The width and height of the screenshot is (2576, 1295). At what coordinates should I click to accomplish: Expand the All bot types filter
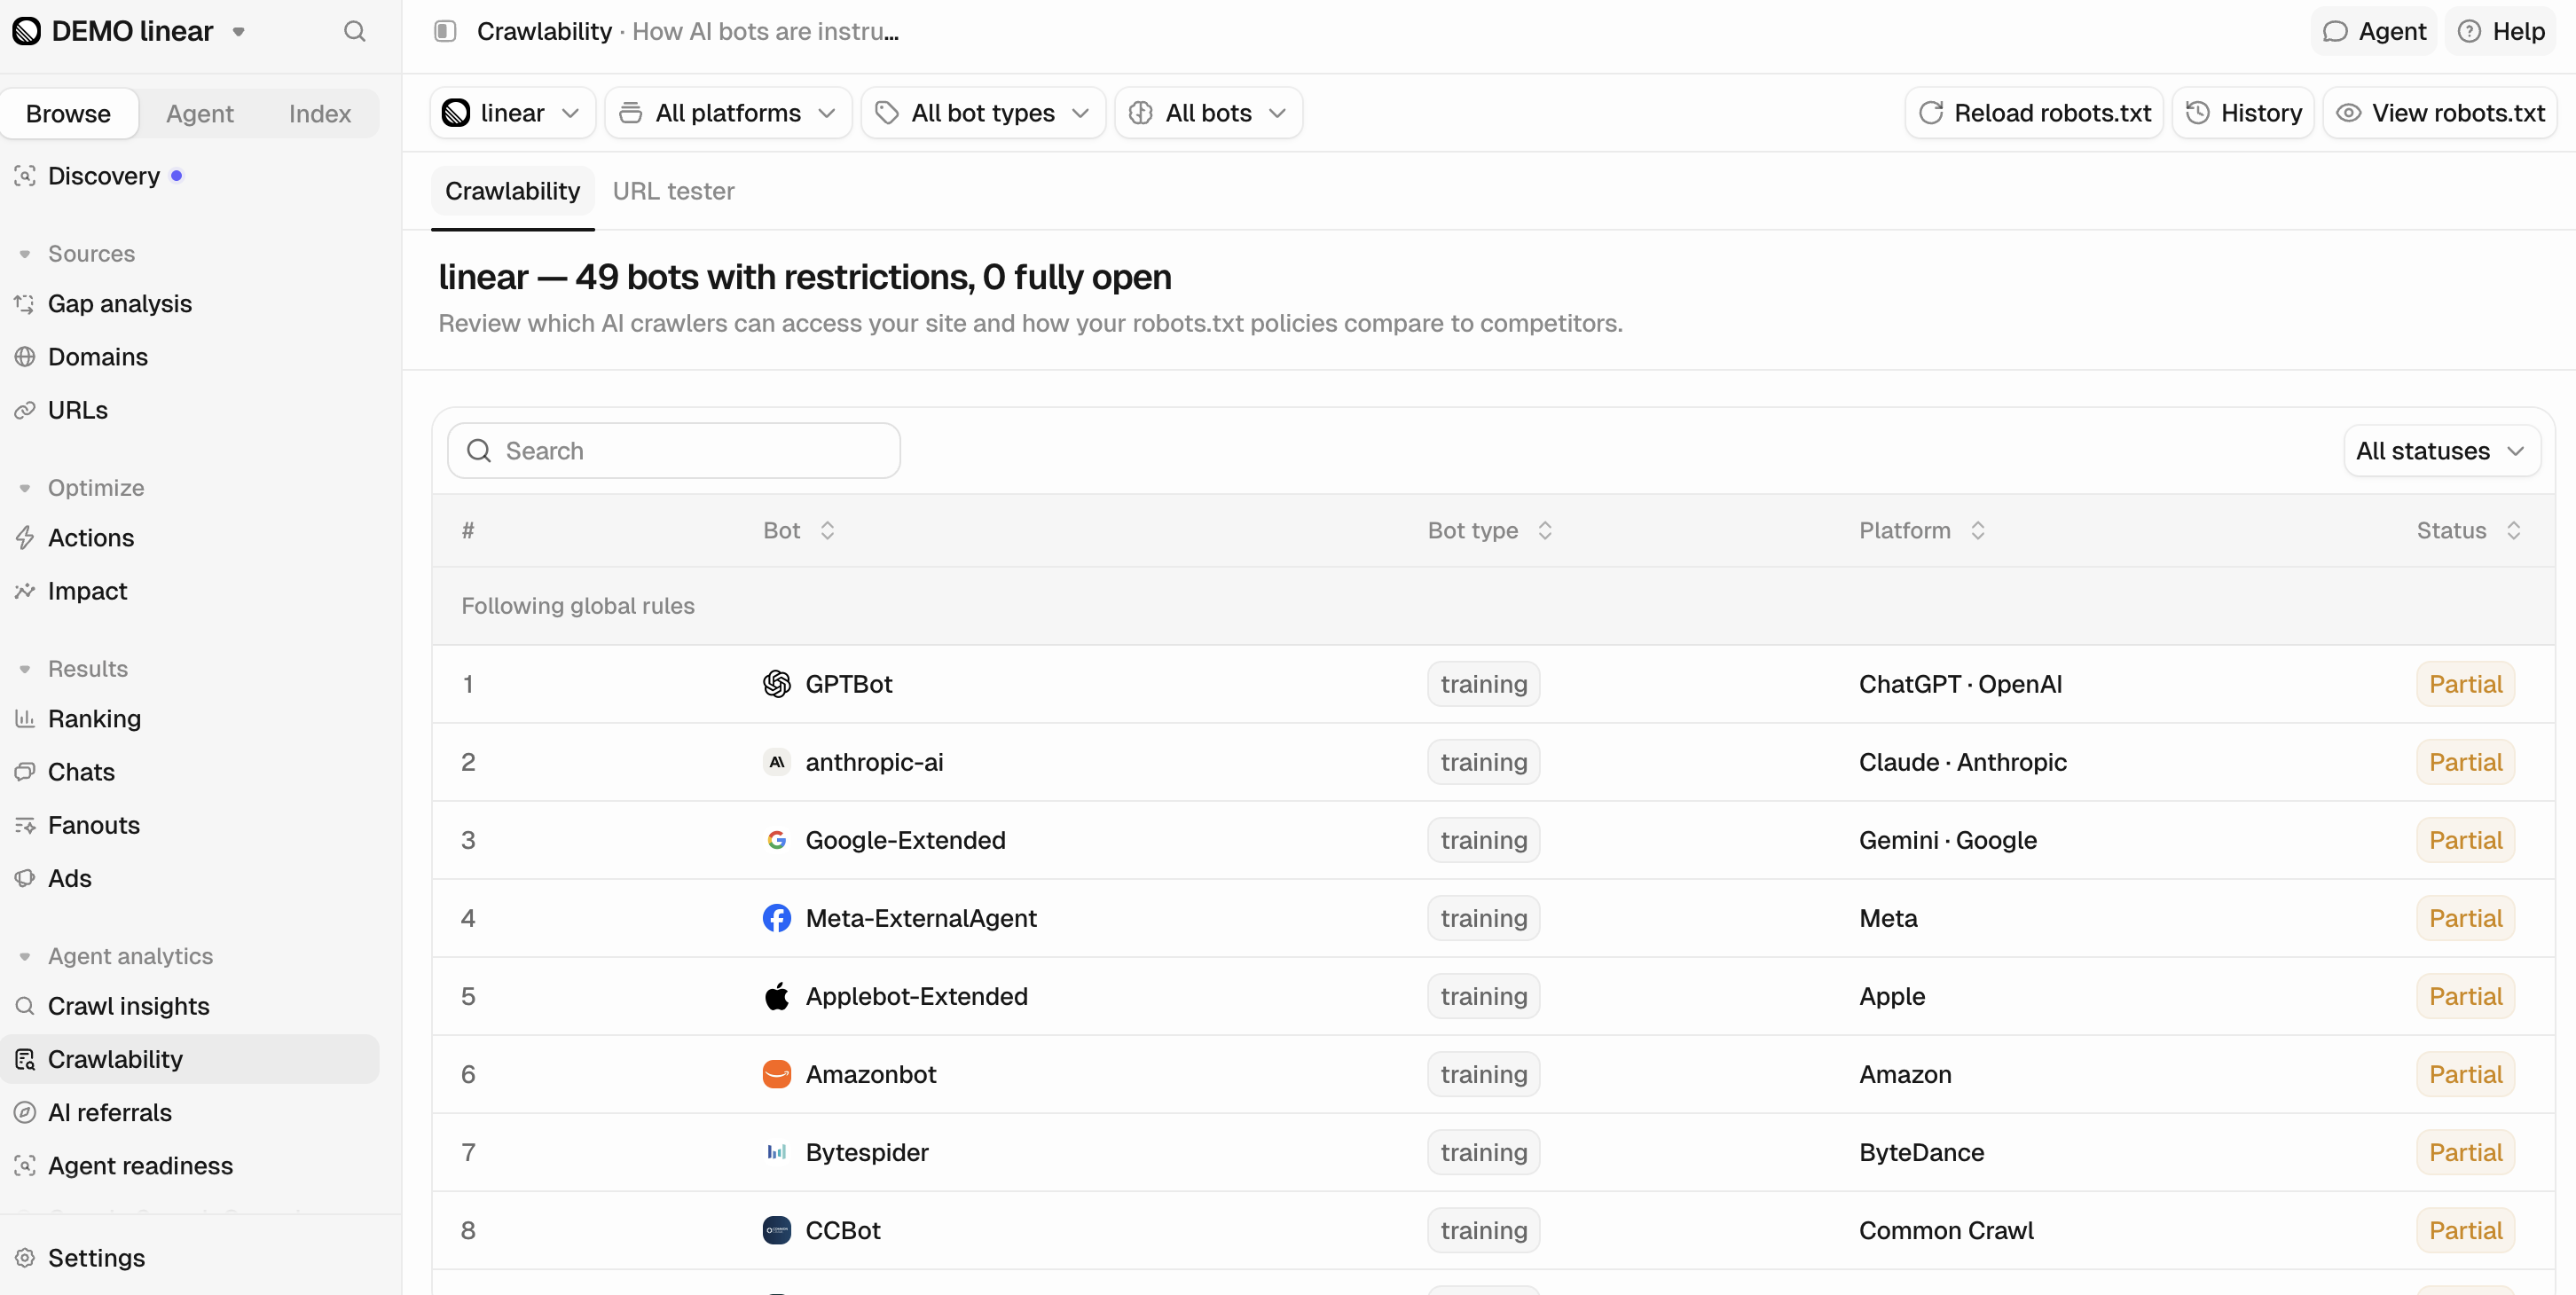983,113
